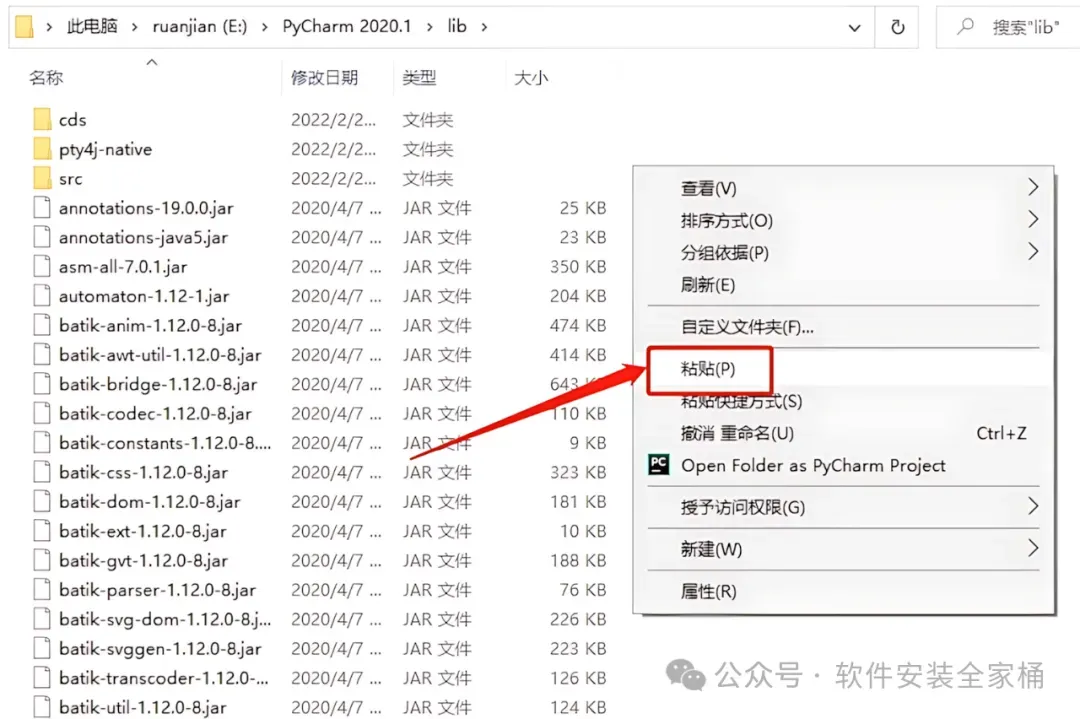
Task: Sort by 大小 column header
Action: (x=531, y=77)
